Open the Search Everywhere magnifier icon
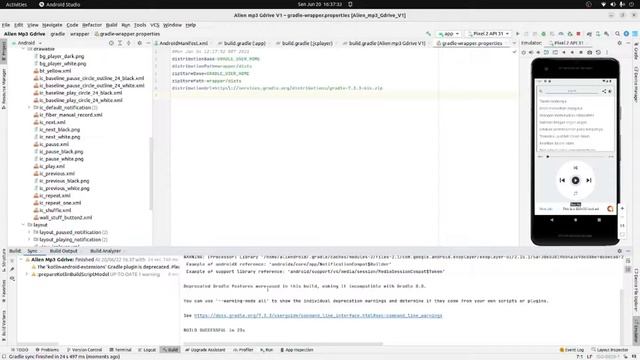 (x=618, y=34)
